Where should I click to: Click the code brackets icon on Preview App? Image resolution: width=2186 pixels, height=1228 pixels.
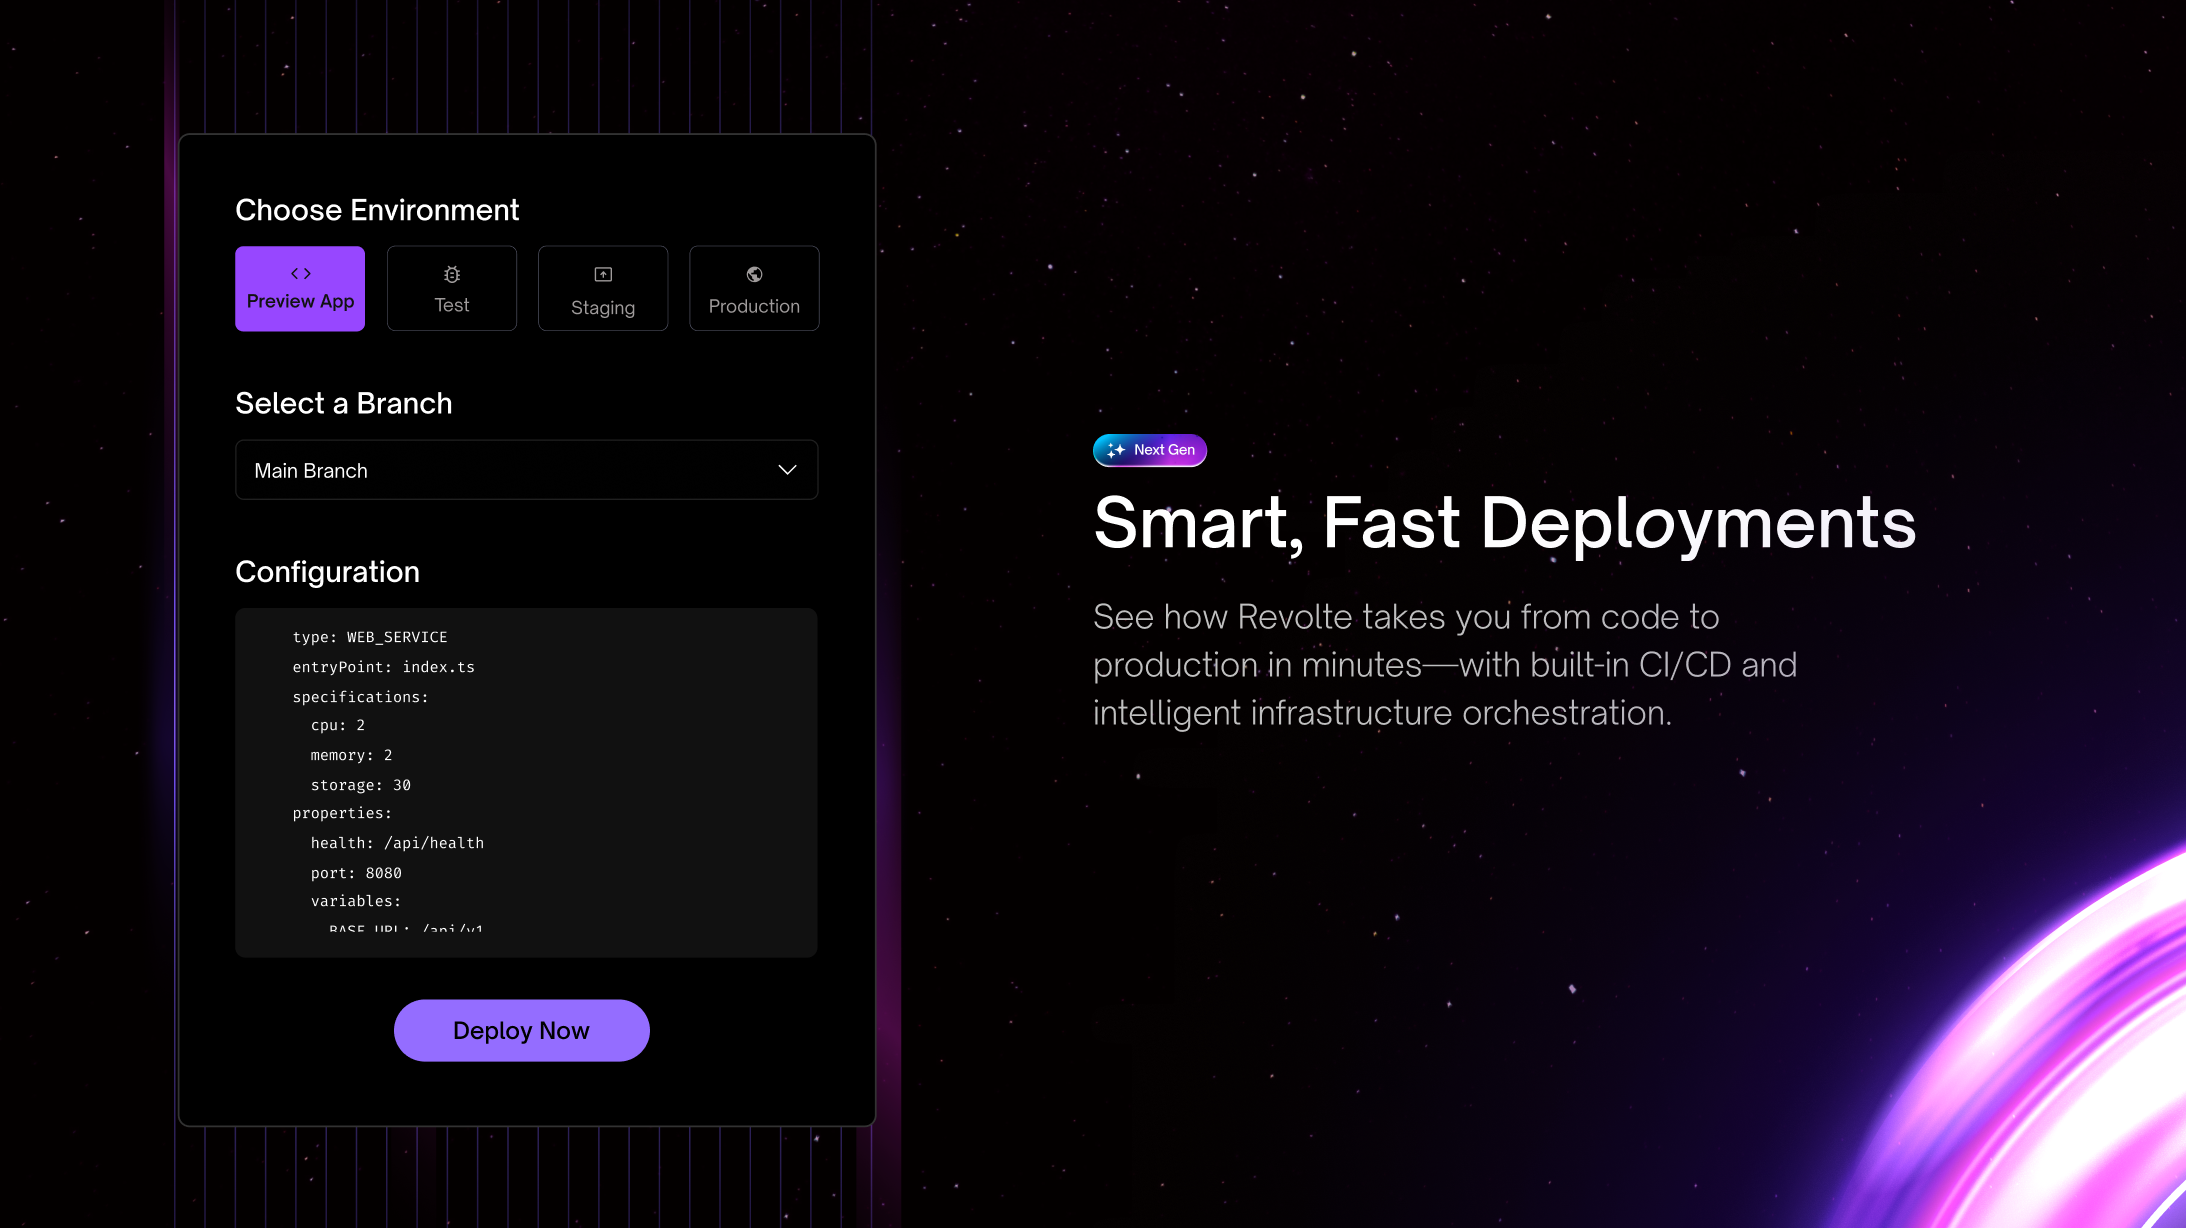tap(300, 273)
